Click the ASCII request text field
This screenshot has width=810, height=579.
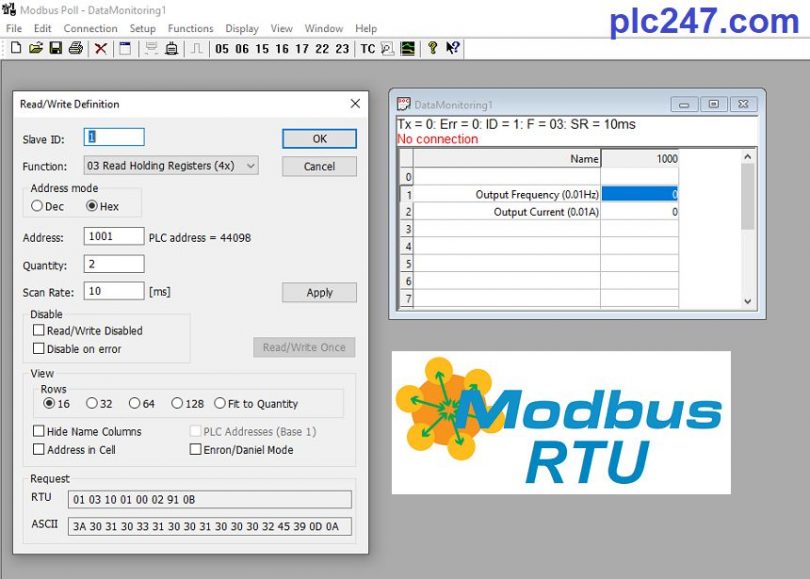pos(210,526)
